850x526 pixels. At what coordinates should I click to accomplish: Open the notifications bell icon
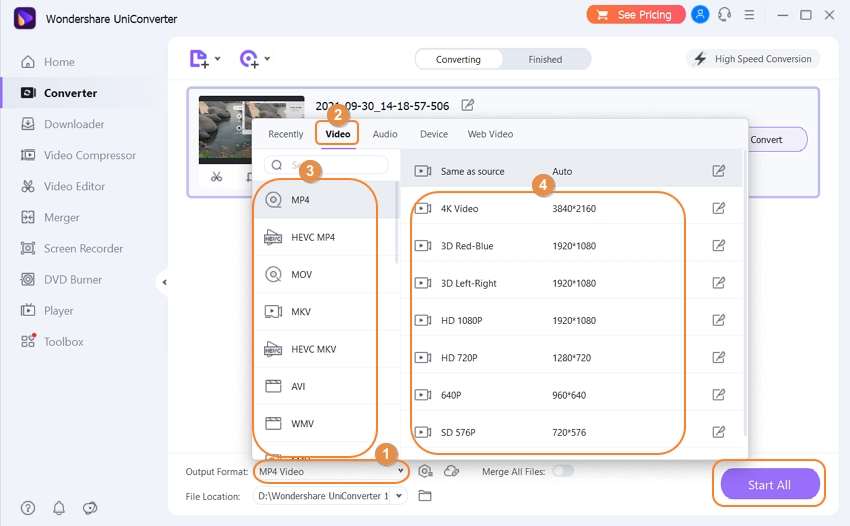[x=59, y=508]
